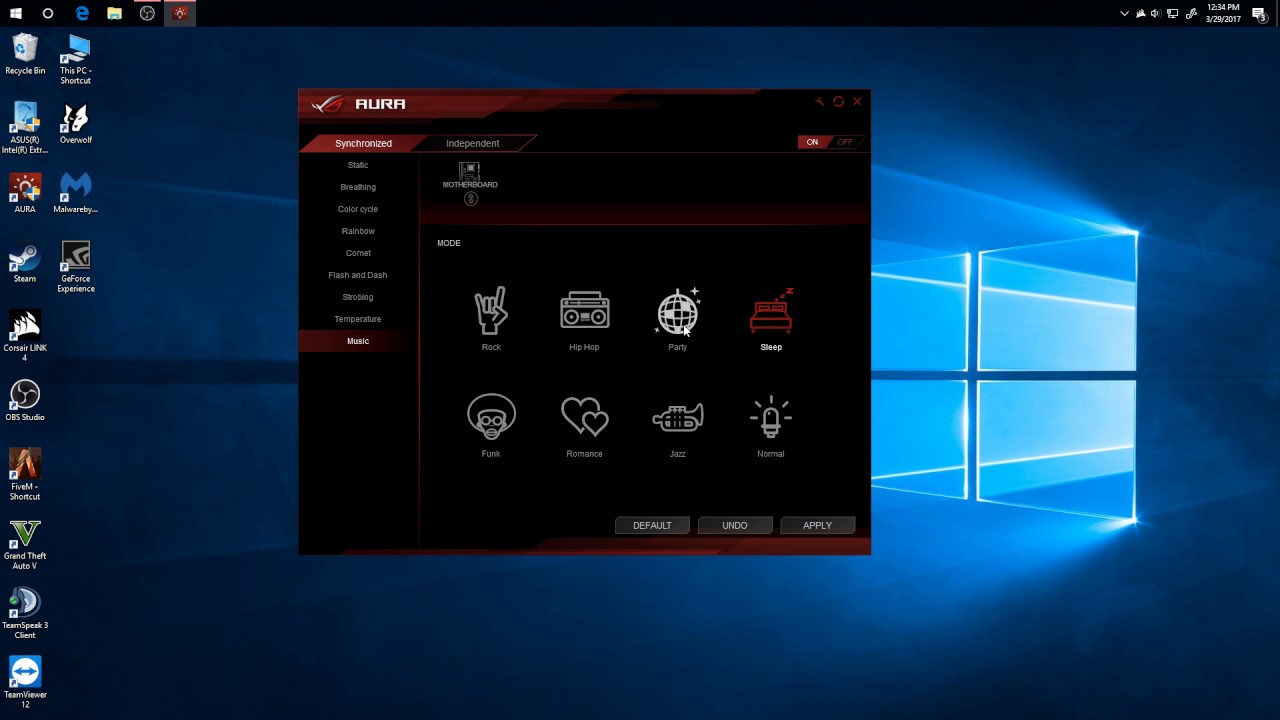Open the network tray icon
This screenshot has width=1280, height=720.
(x=1173, y=14)
